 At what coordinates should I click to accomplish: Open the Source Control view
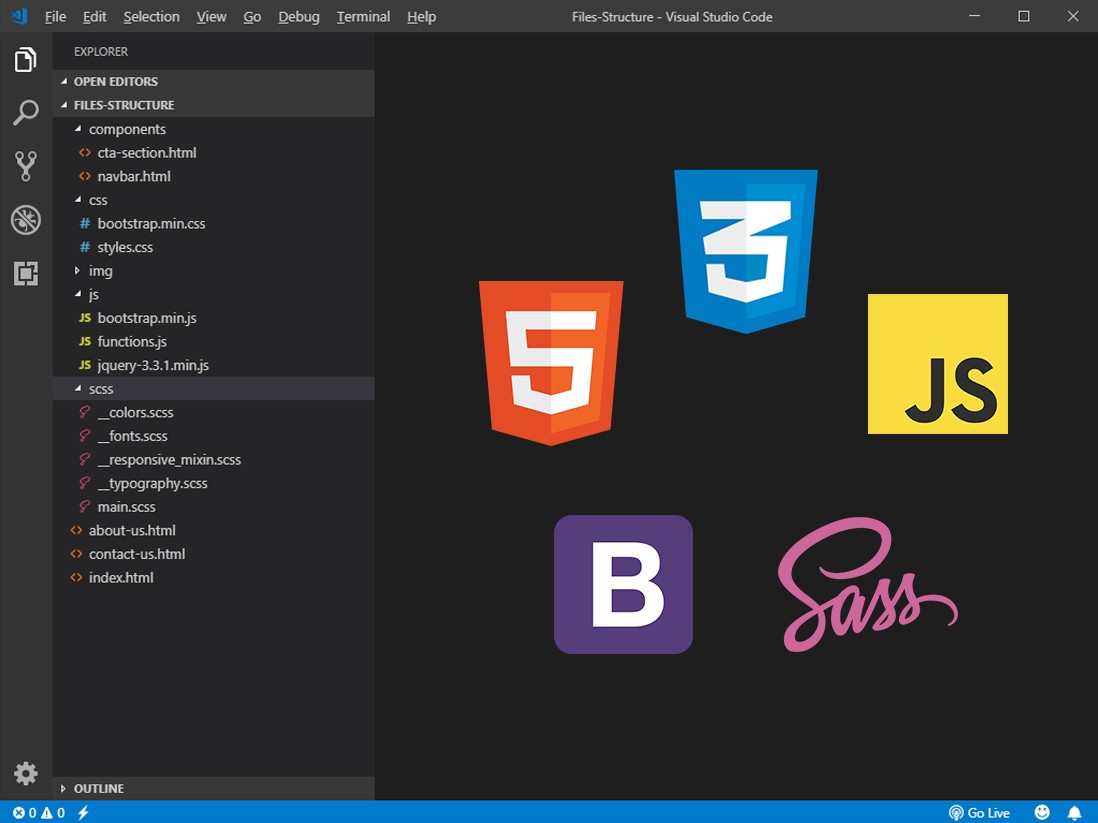coord(25,166)
